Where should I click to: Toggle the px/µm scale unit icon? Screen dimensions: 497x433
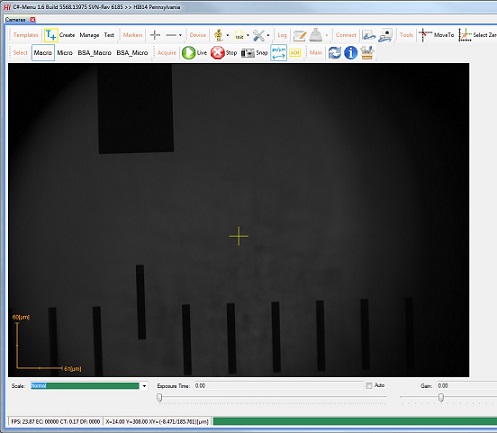(x=278, y=53)
